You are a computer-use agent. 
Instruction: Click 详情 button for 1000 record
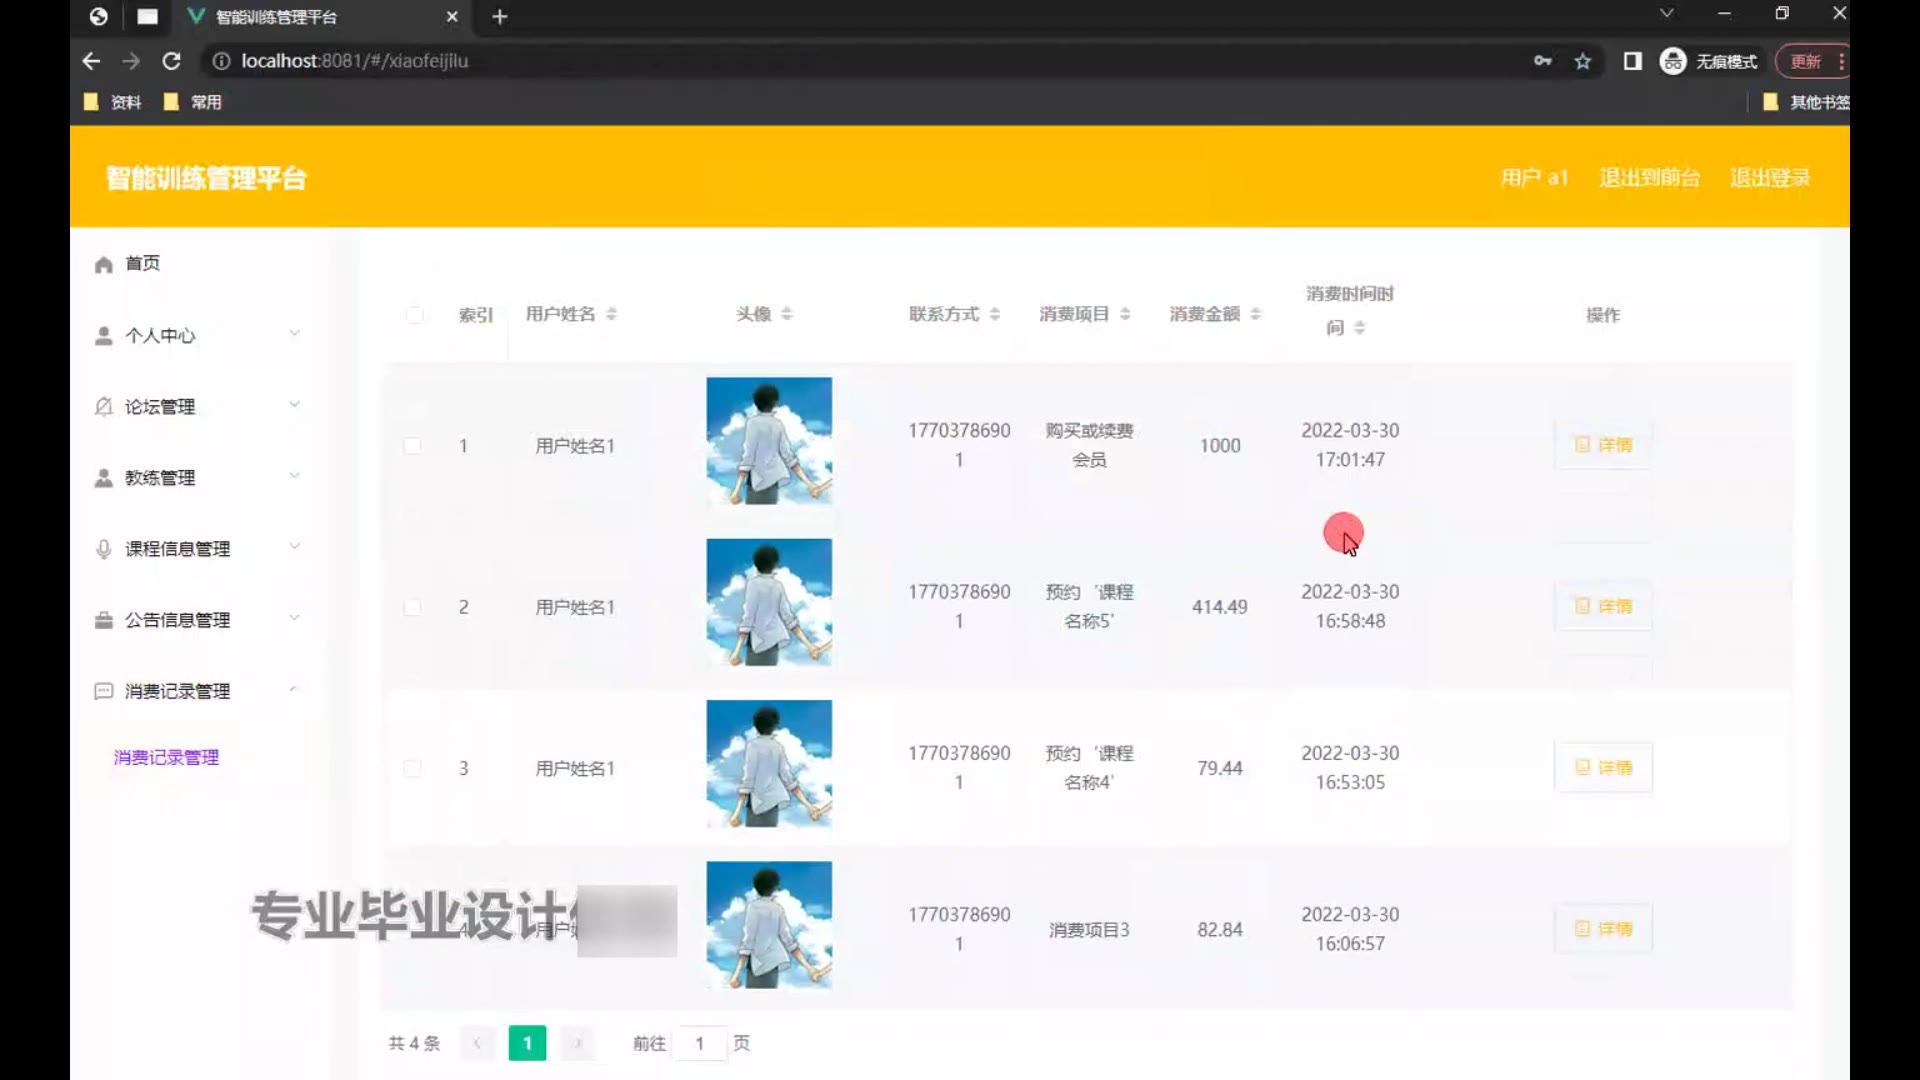point(1602,445)
